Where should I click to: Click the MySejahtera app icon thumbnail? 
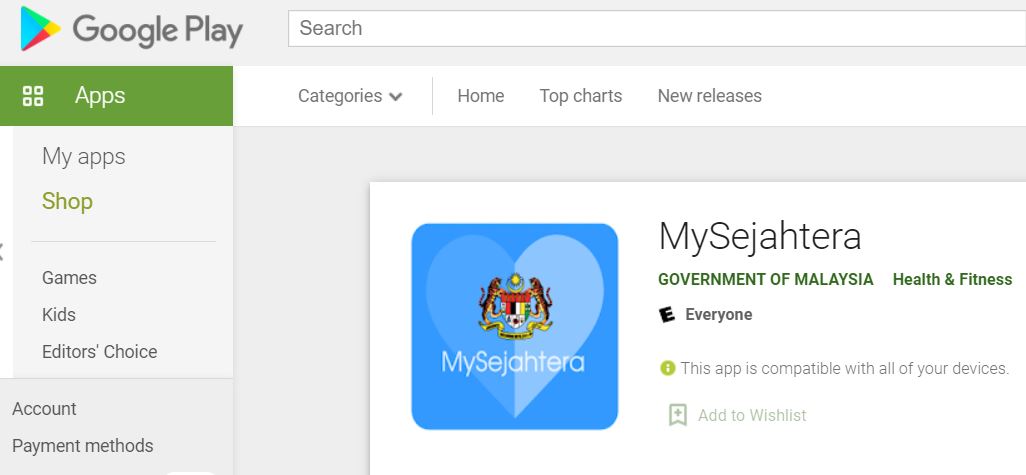515,327
